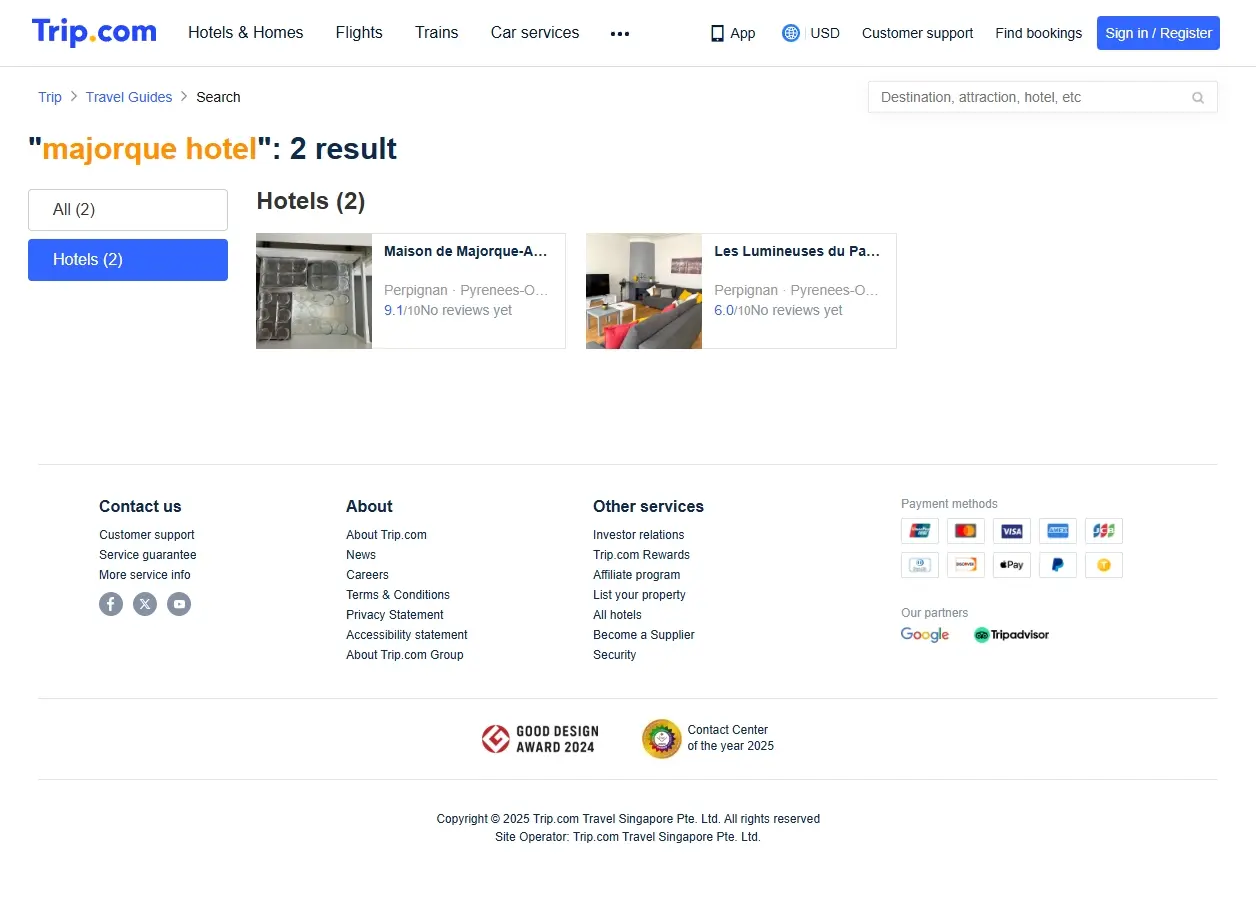
Task: Open the Affiliate program link
Action: click(637, 575)
